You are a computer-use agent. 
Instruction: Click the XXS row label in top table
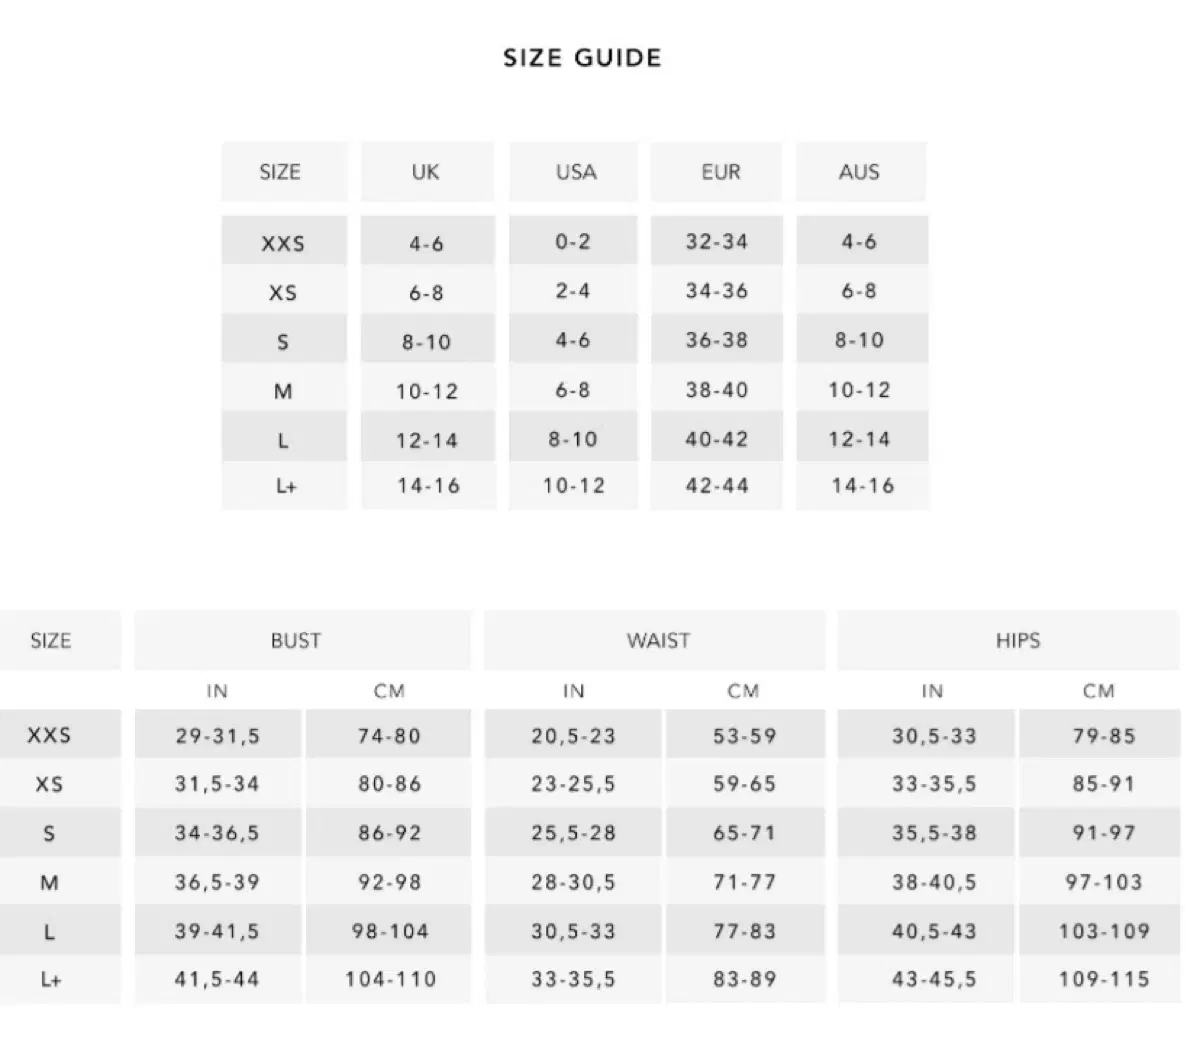pos(283,243)
